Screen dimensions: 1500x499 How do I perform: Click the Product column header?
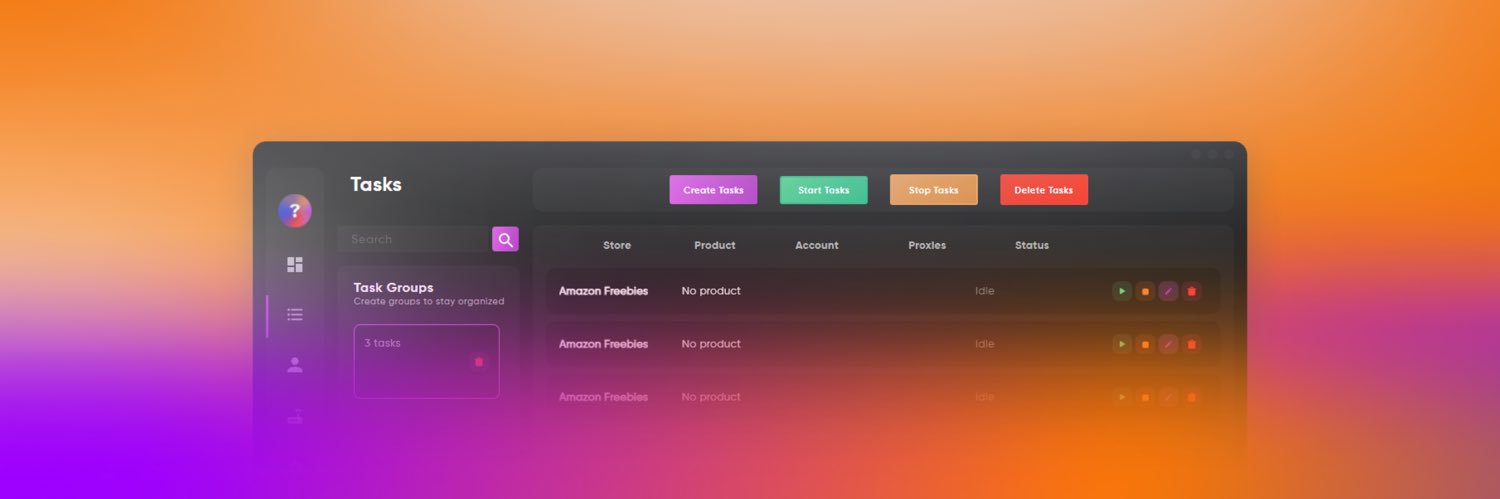714,245
